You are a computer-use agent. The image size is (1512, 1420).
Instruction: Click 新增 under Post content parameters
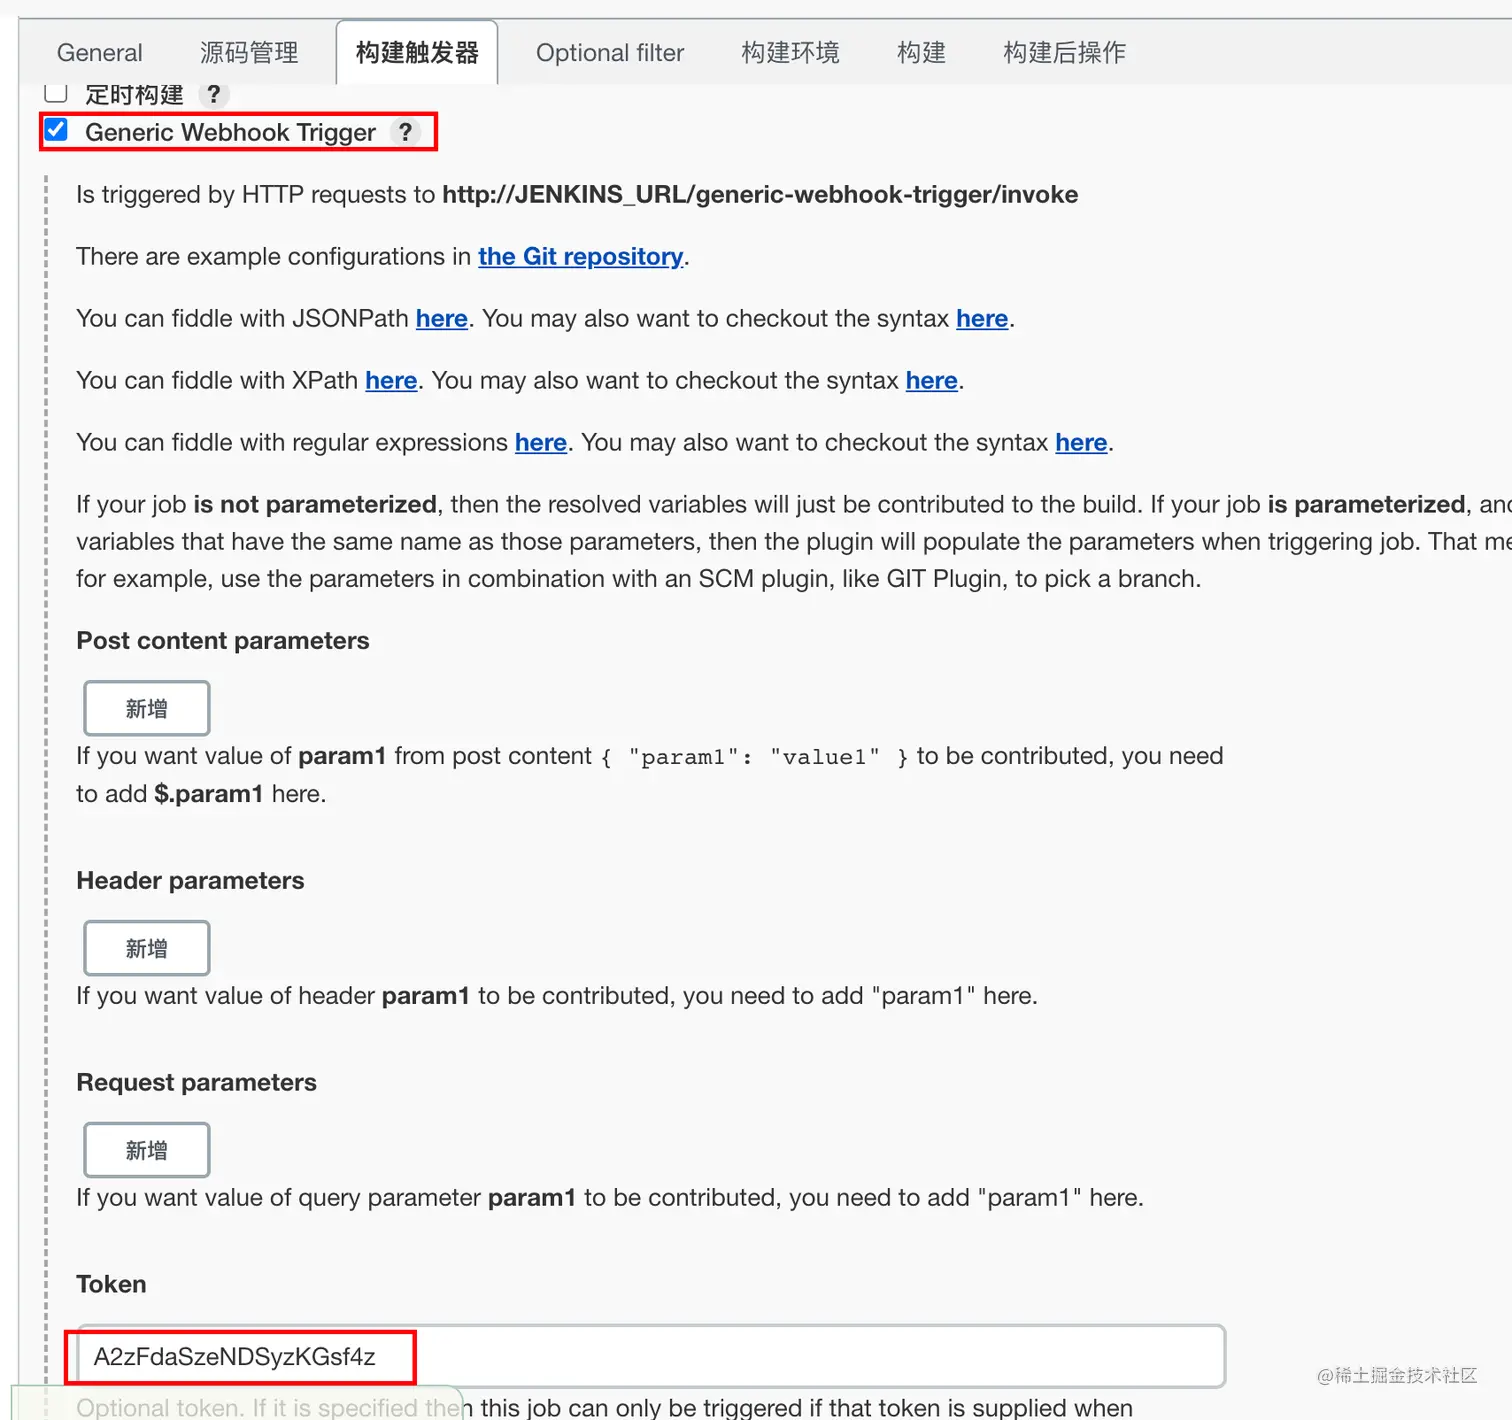coord(147,708)
